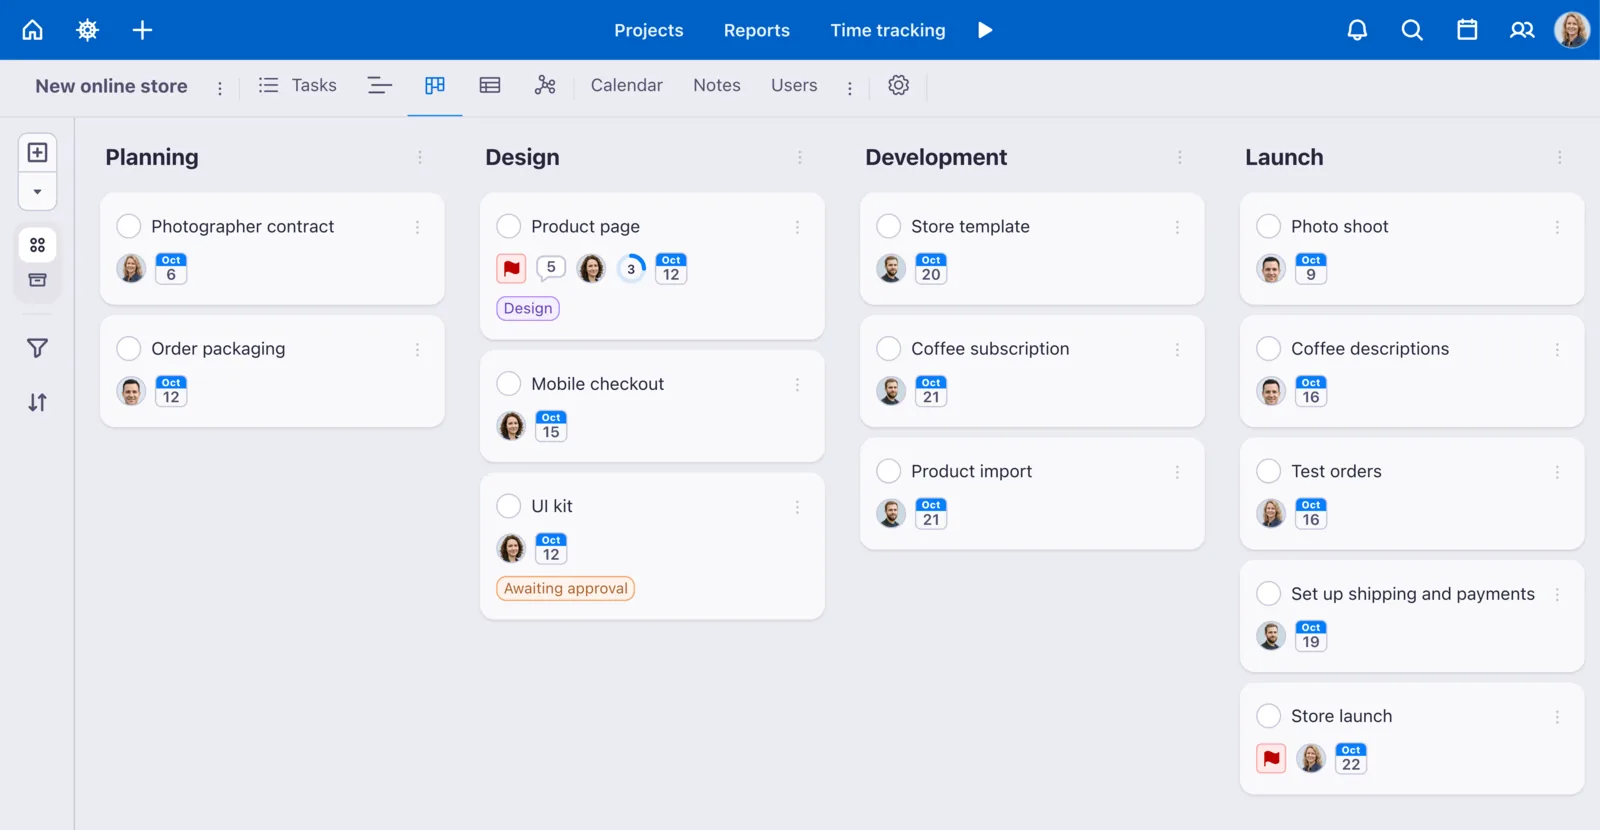The height and width of the screenshot is (830, 1600).
Task: Open the Reports menu
Action: [757, 30]
